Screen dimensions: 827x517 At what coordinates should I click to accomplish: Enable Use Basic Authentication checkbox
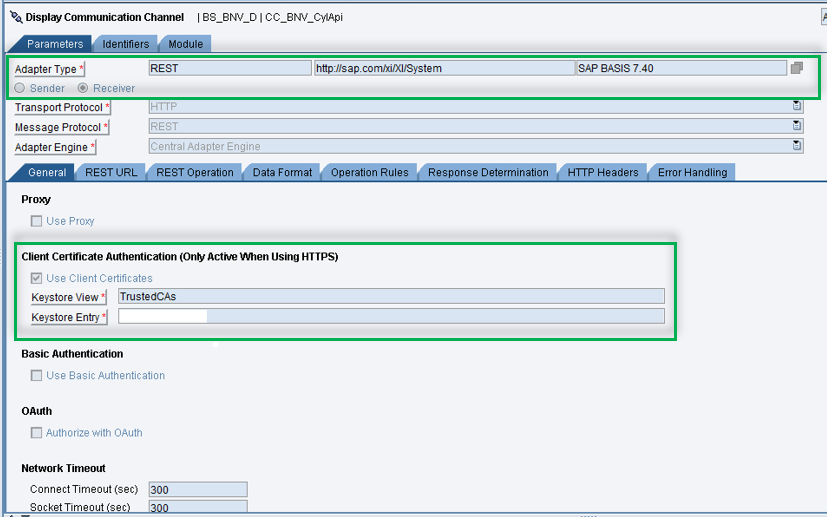click(x=36, y=376)
